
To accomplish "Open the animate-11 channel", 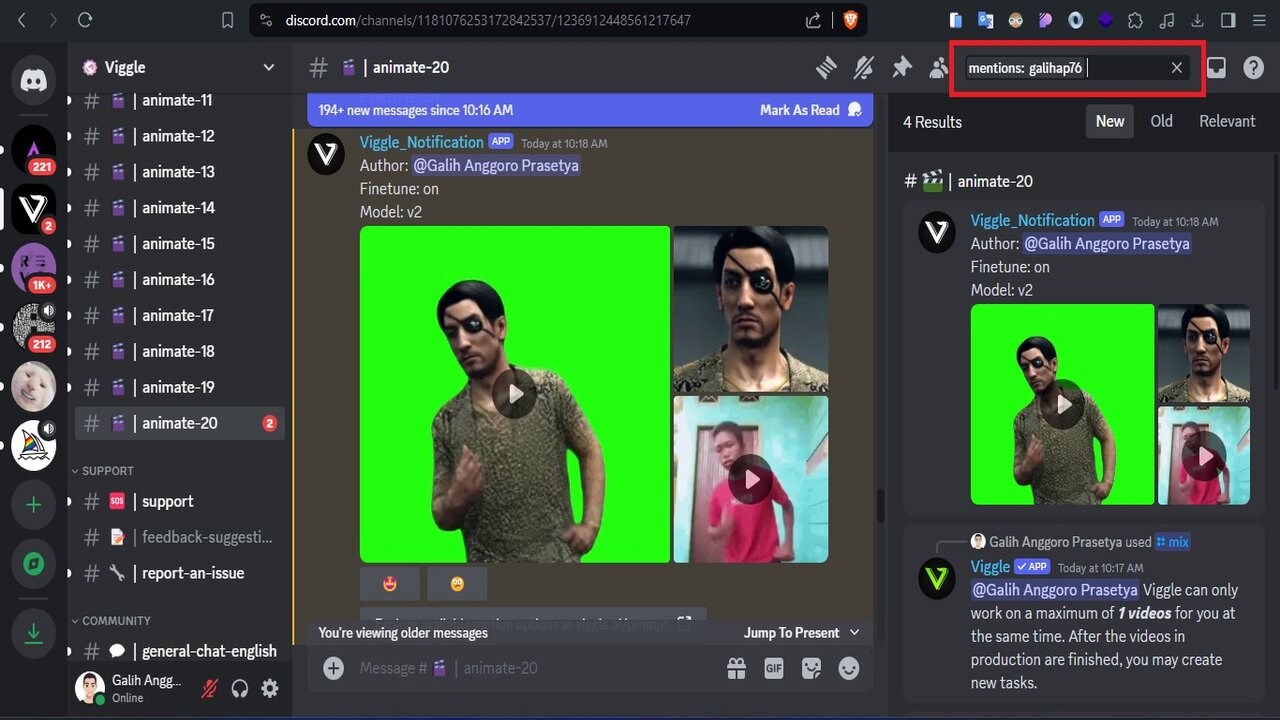I will (179, 100).
